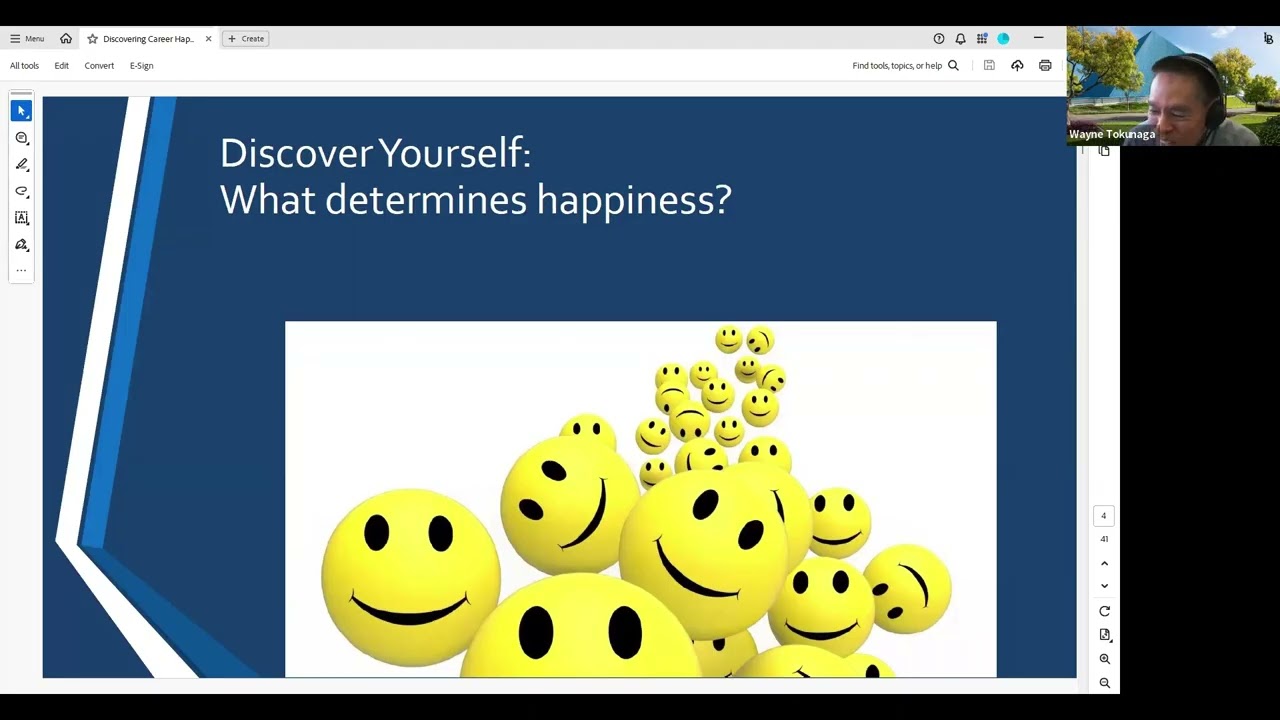The image size is (1280, 720).
Task: Select the Add text box tool
Action: pyautogui.click(x=21, y=218)
